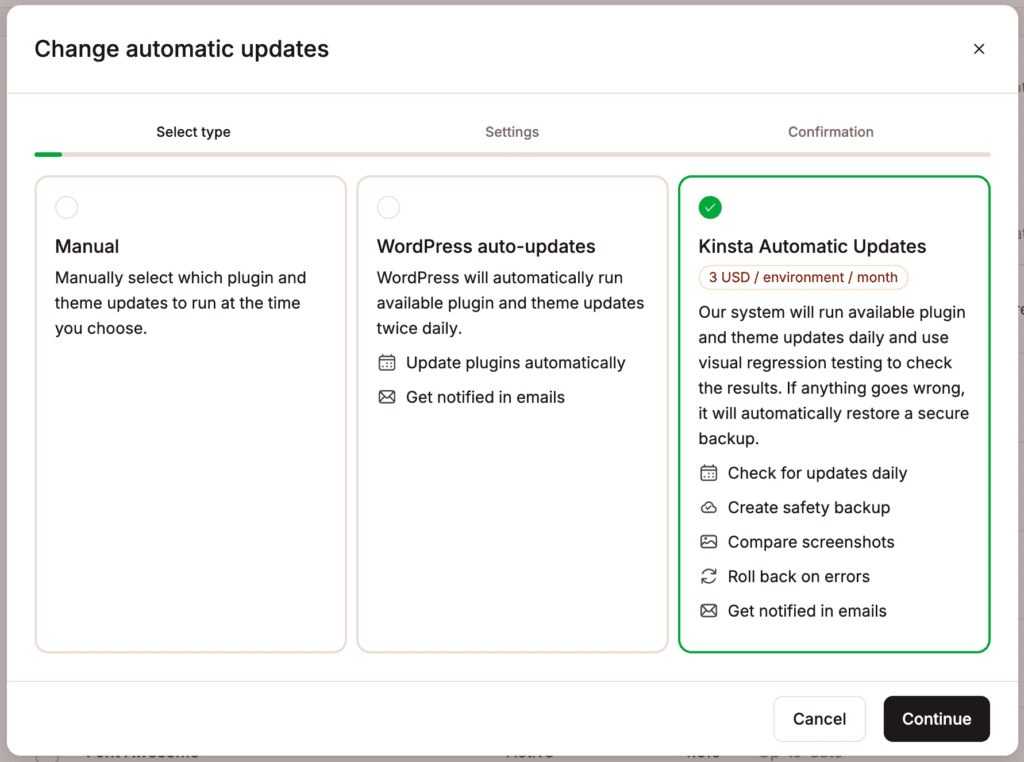
Task: Cancel the automatic updates change
Action: pos(819,718)
